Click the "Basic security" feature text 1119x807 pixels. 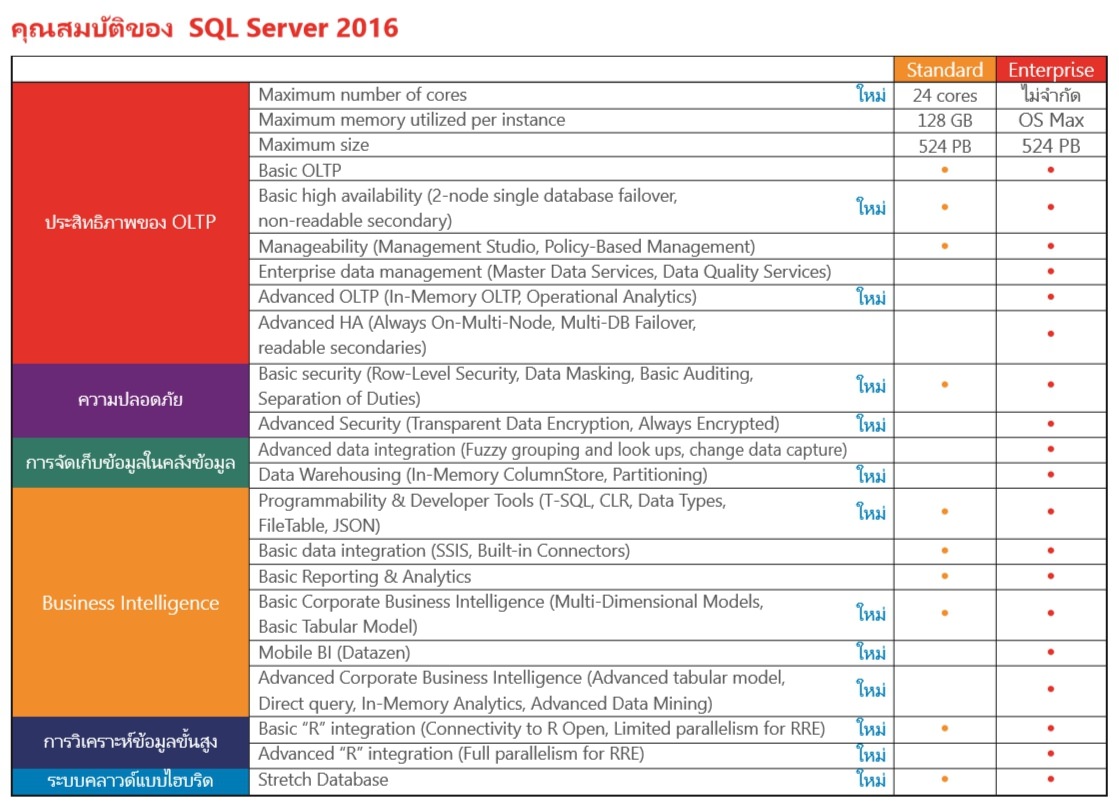[505, 386]
